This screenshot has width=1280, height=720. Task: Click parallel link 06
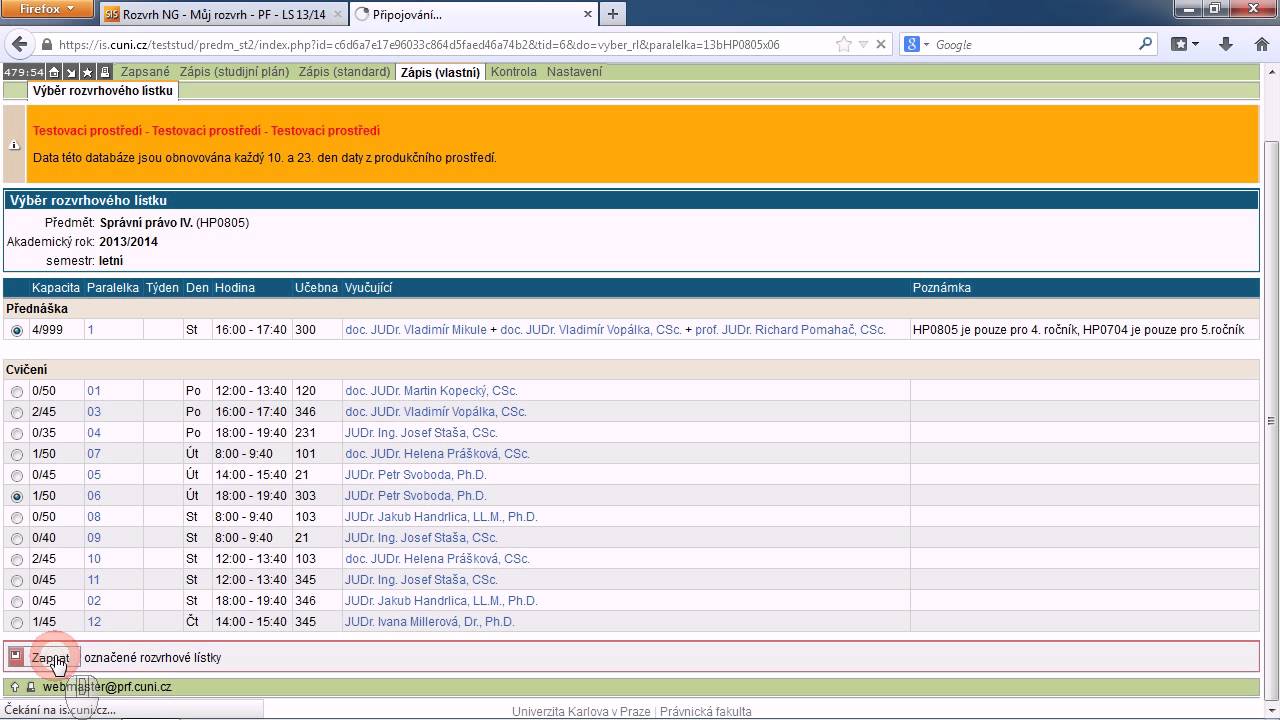[94, 496]
